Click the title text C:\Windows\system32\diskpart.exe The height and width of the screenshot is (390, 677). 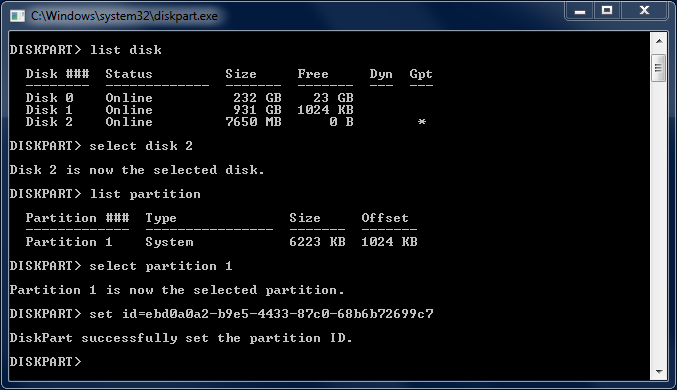pyautogui.click(x=124, y=16)
